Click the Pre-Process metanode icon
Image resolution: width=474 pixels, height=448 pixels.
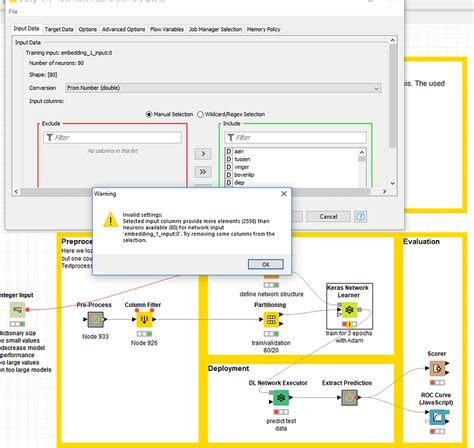pyautogui.click(x=95, y=319)
